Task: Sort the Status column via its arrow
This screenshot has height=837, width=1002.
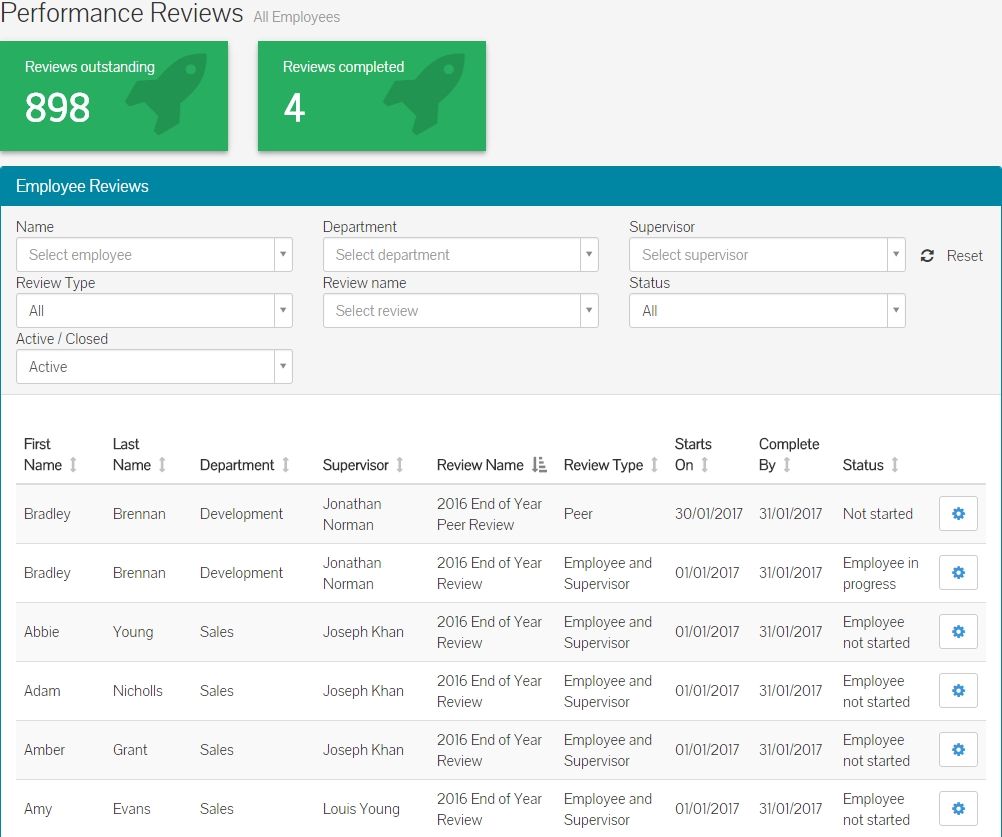Action: [x=895, y=465]
